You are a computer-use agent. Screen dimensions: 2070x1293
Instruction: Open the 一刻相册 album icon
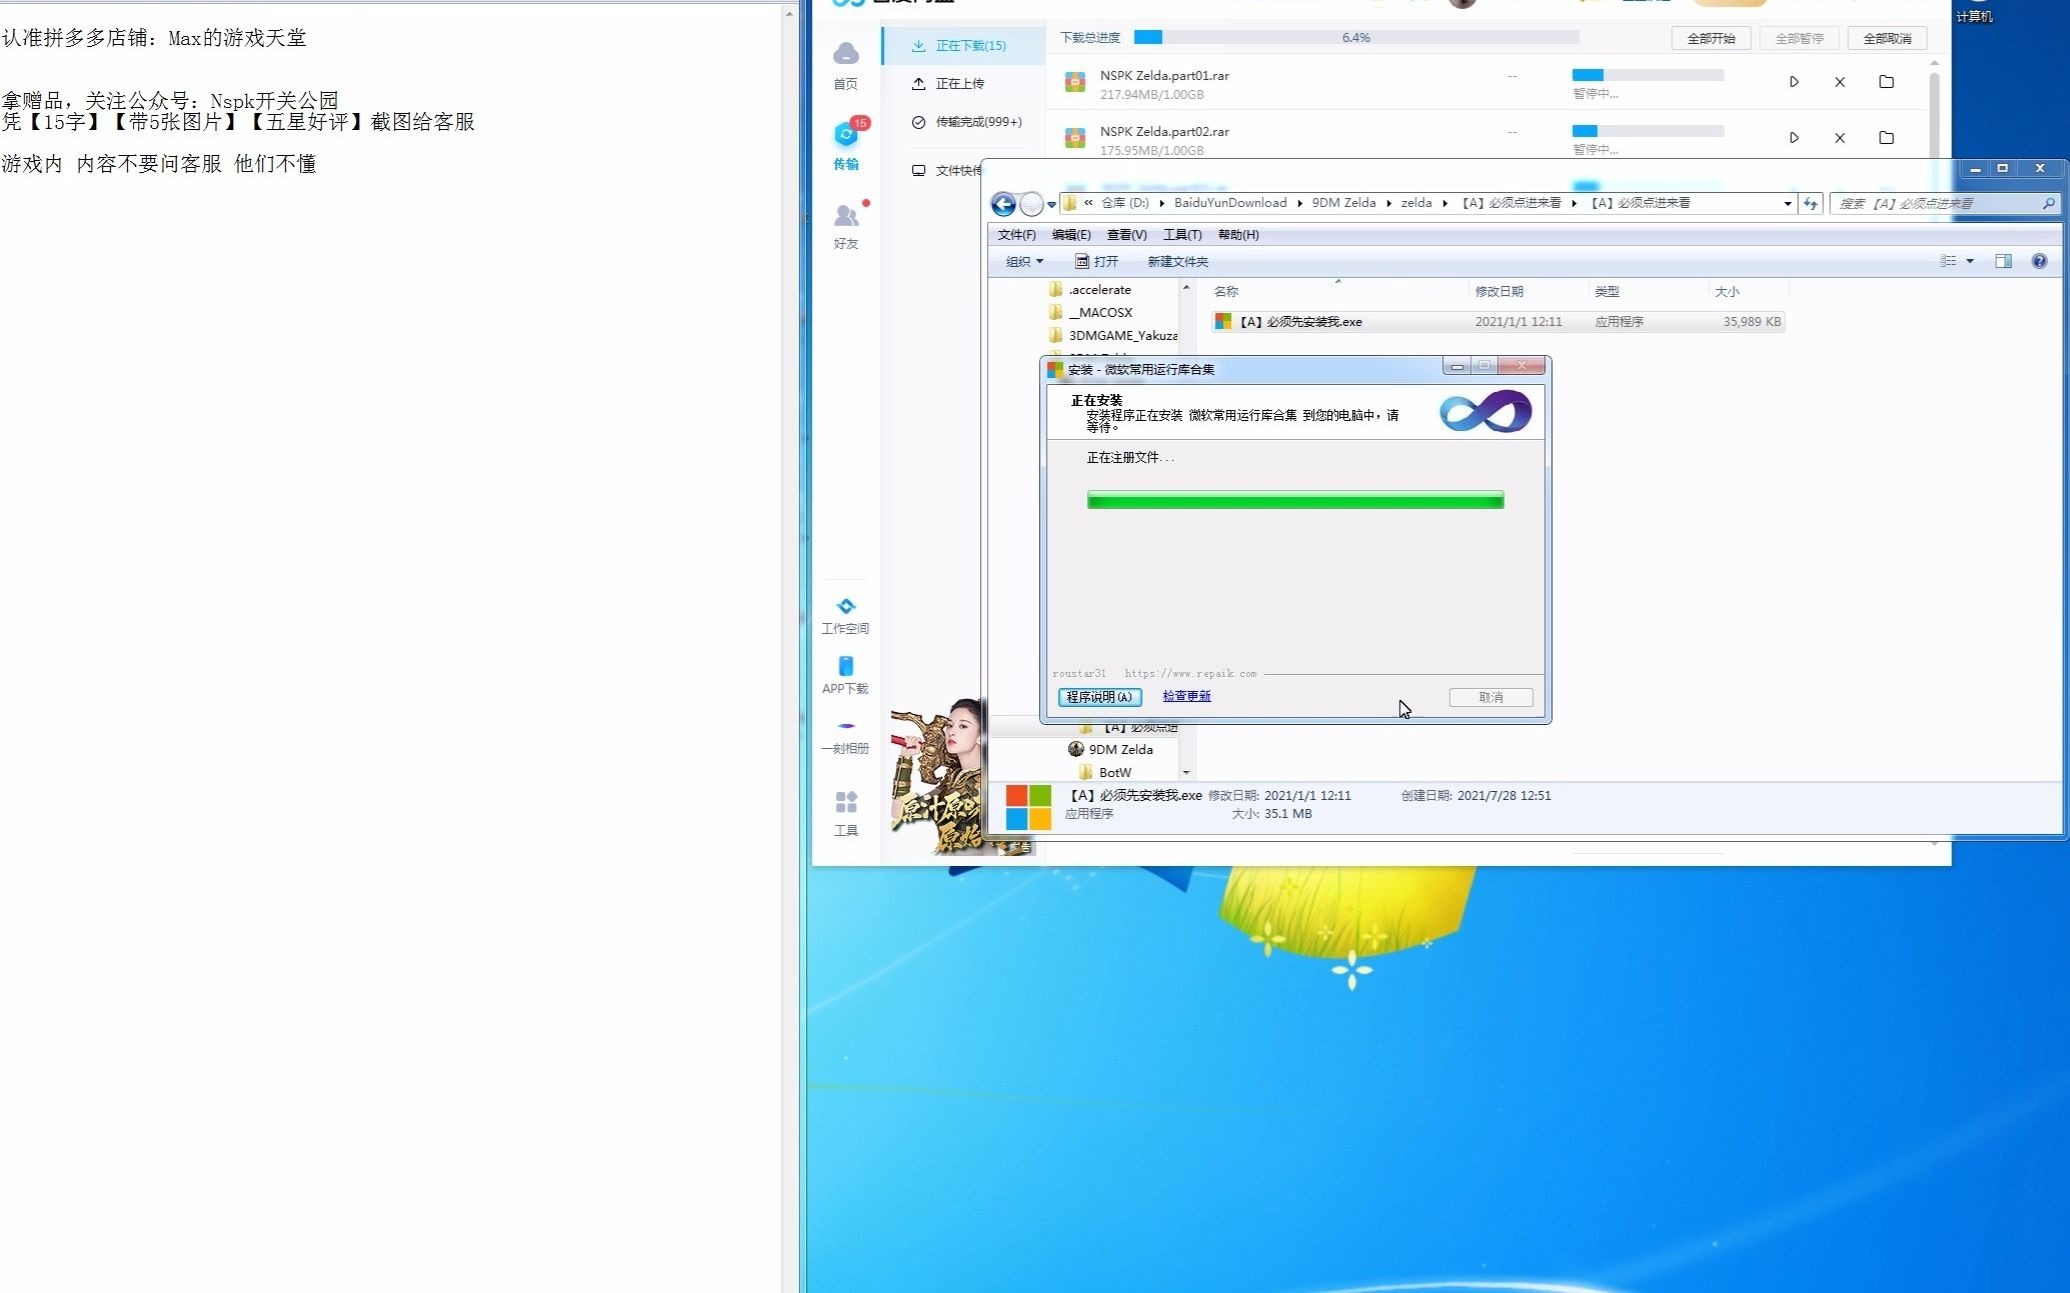(x=846, y=736)
